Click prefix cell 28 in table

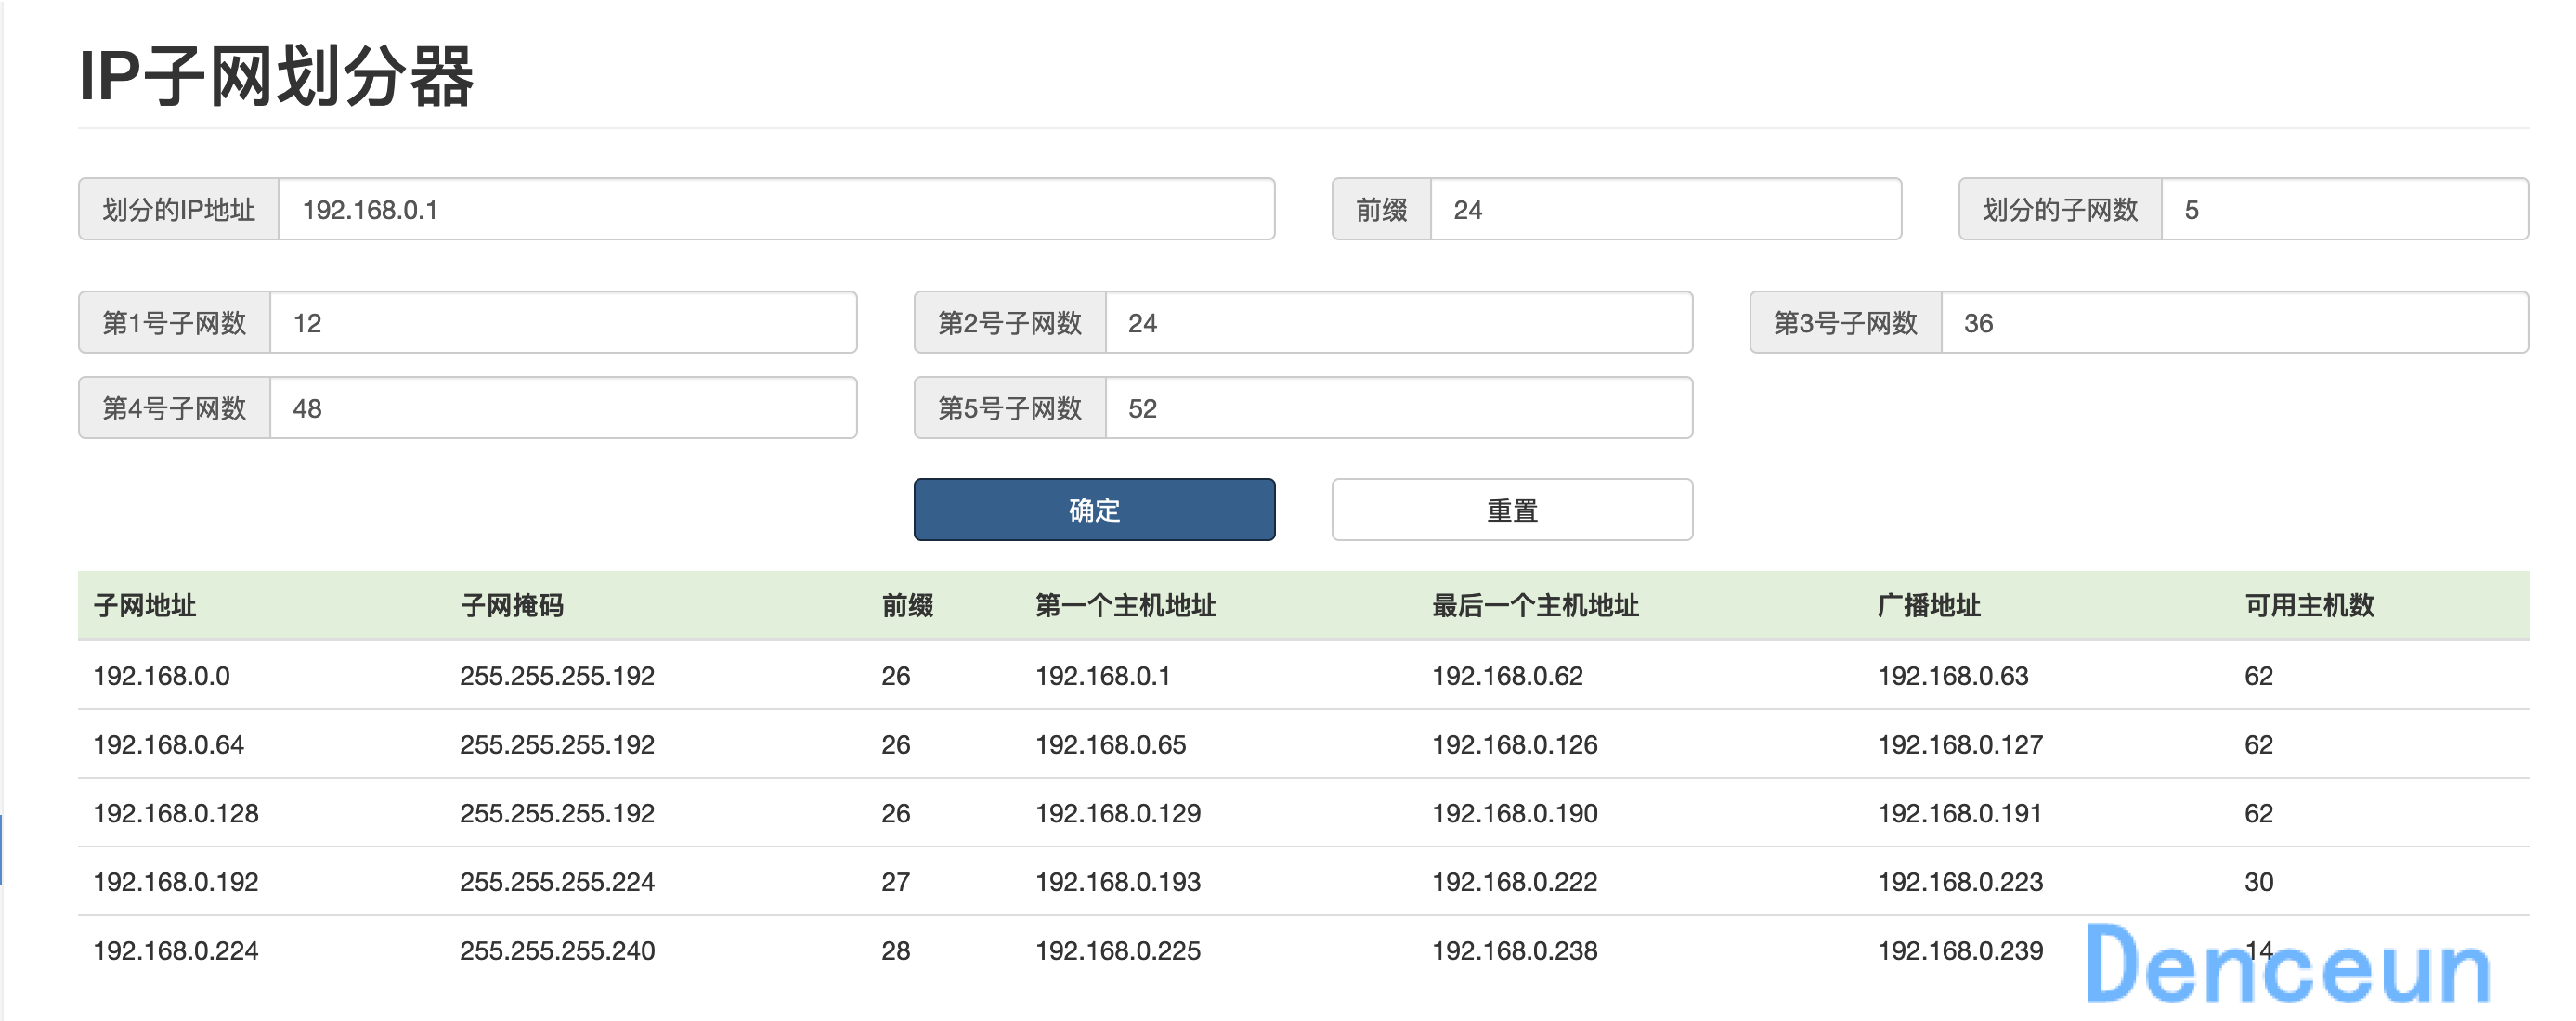895,951
